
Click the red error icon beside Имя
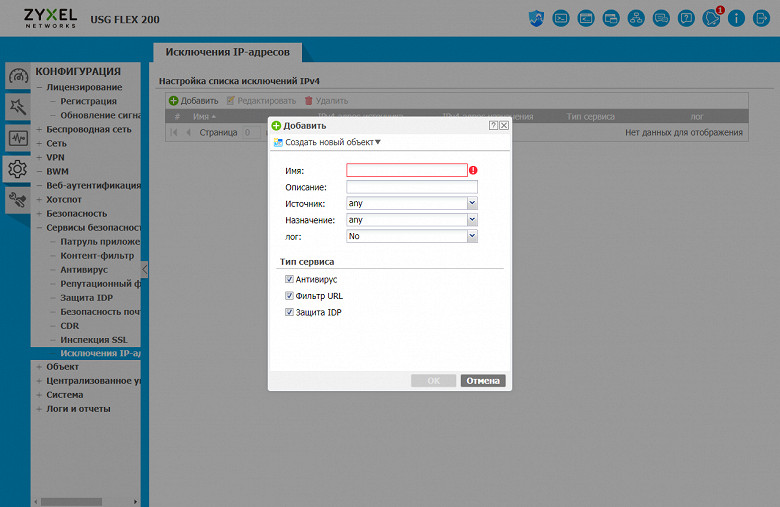tap(473, 170)
